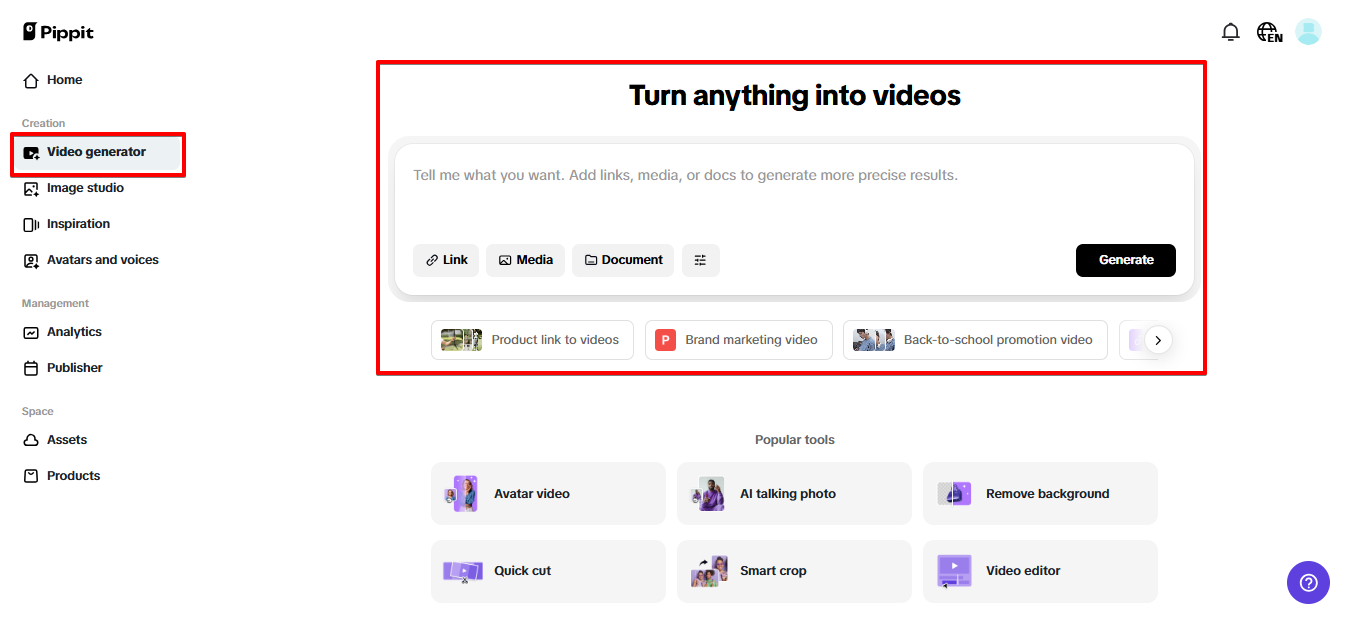Open the EN language selector
The height and width of the screenshot is (638, 1365).
click(x=1268, y=31)
